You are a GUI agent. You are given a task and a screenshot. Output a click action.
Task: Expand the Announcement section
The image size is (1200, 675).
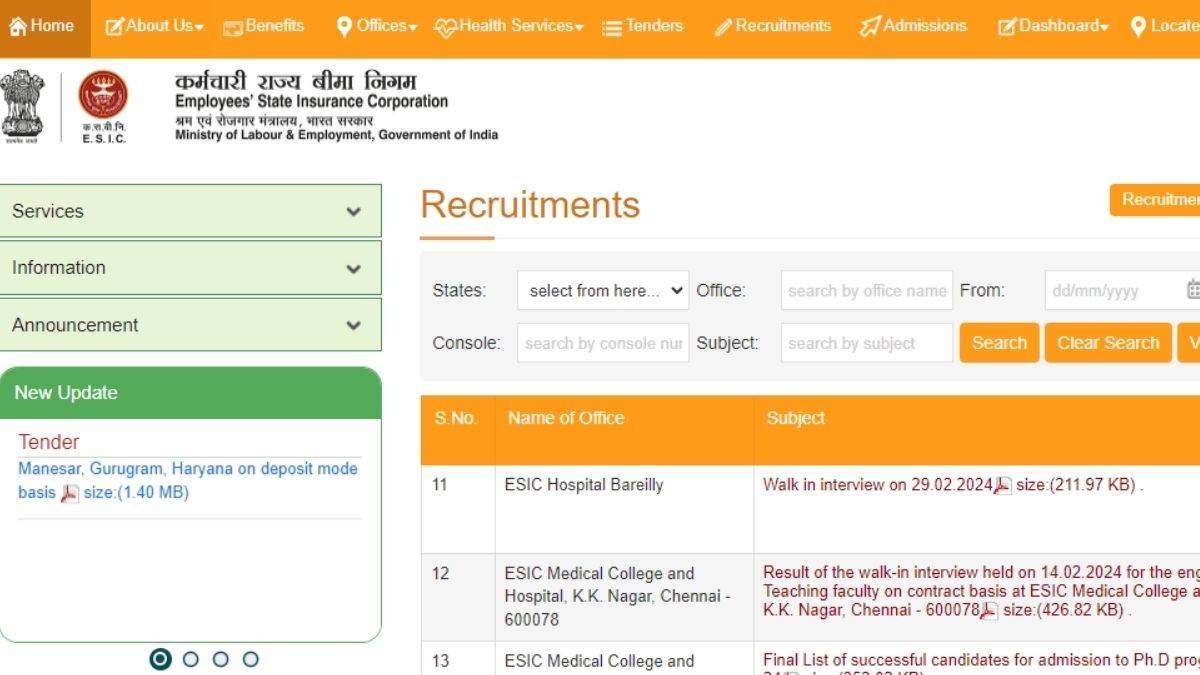pos(190,325)
